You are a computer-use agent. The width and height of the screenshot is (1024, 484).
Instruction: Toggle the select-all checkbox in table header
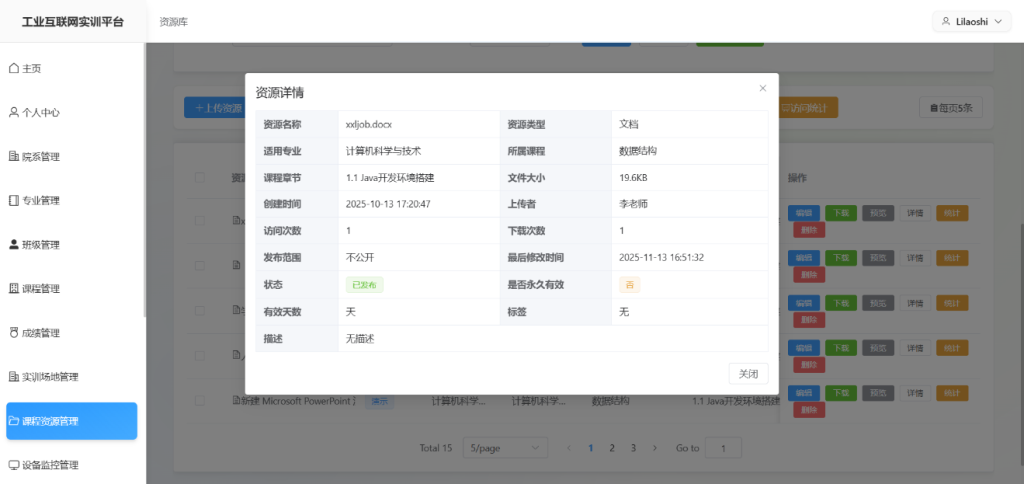coord(200,178)
